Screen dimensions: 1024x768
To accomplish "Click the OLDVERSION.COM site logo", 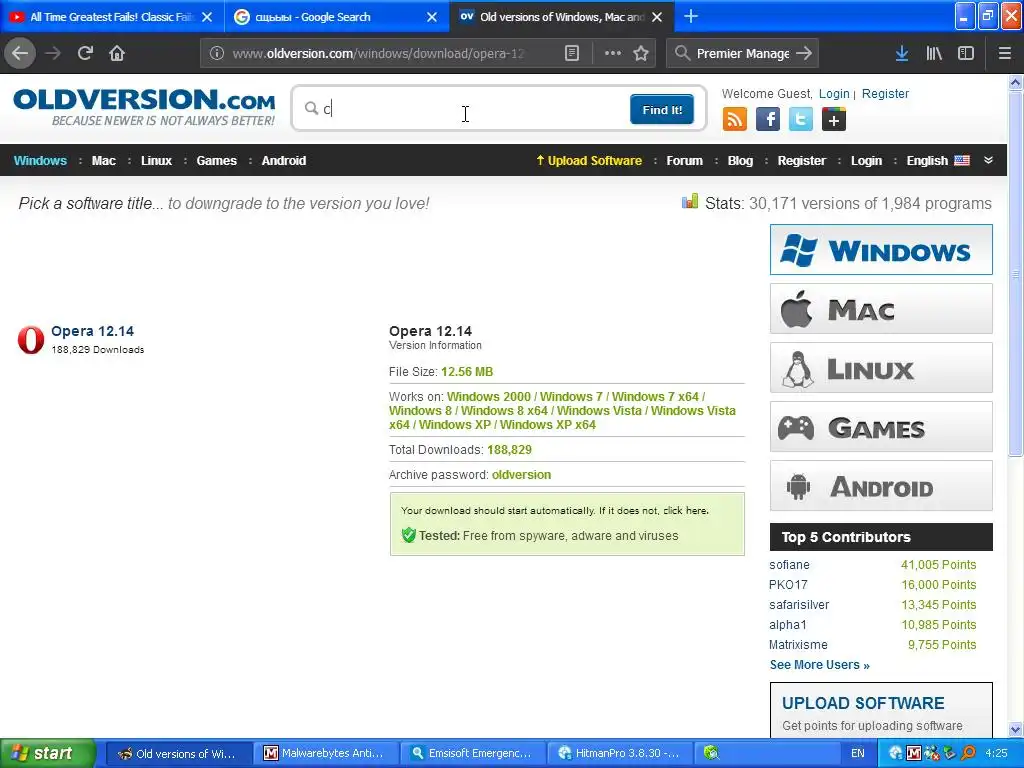I will point(144,107).
